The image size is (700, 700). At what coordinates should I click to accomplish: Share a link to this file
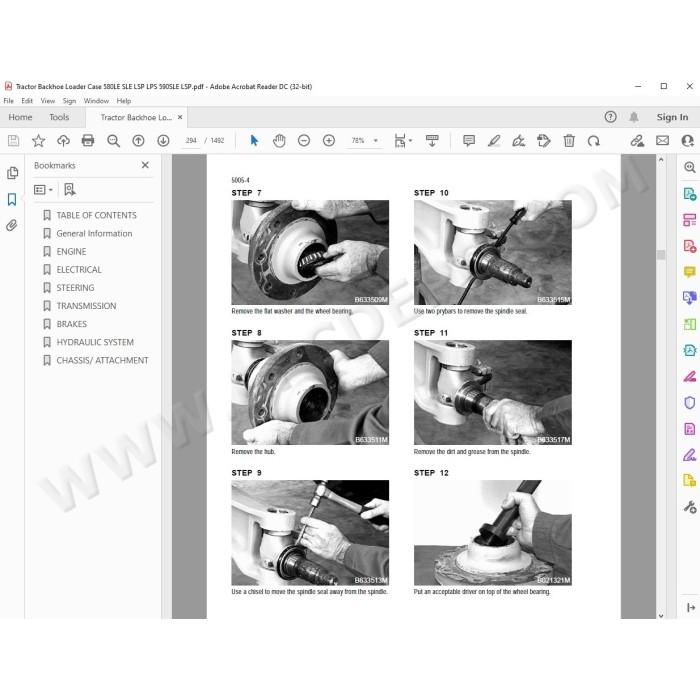tap(637, 141)
